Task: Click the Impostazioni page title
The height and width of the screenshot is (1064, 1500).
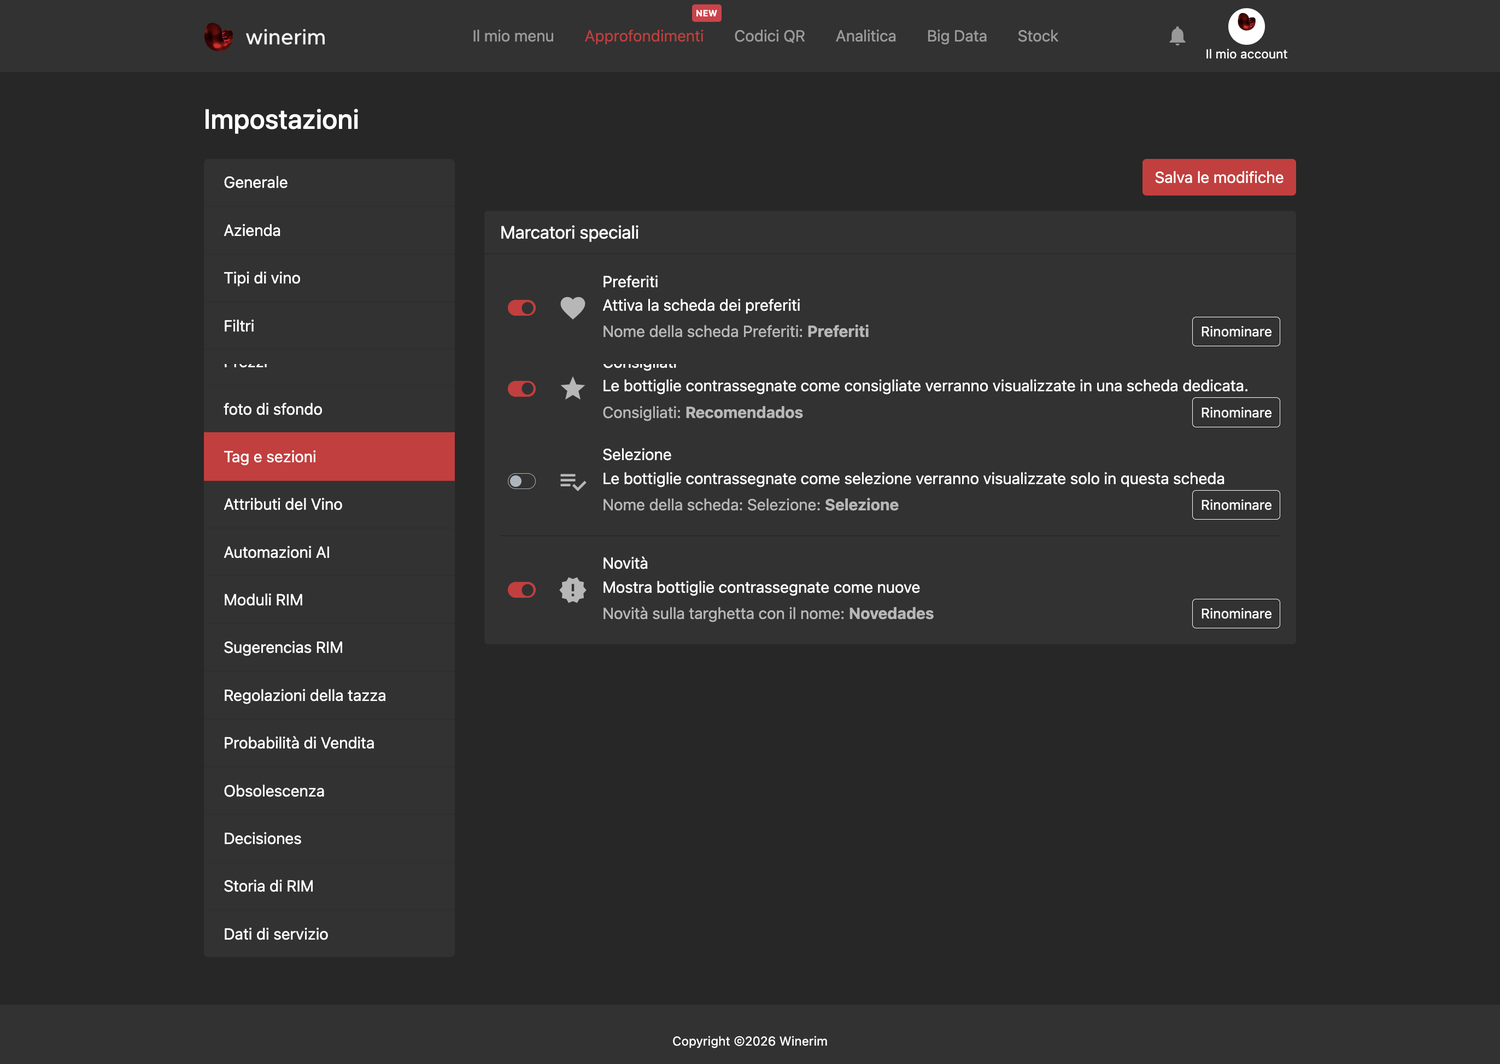Action: click(281, 120)
